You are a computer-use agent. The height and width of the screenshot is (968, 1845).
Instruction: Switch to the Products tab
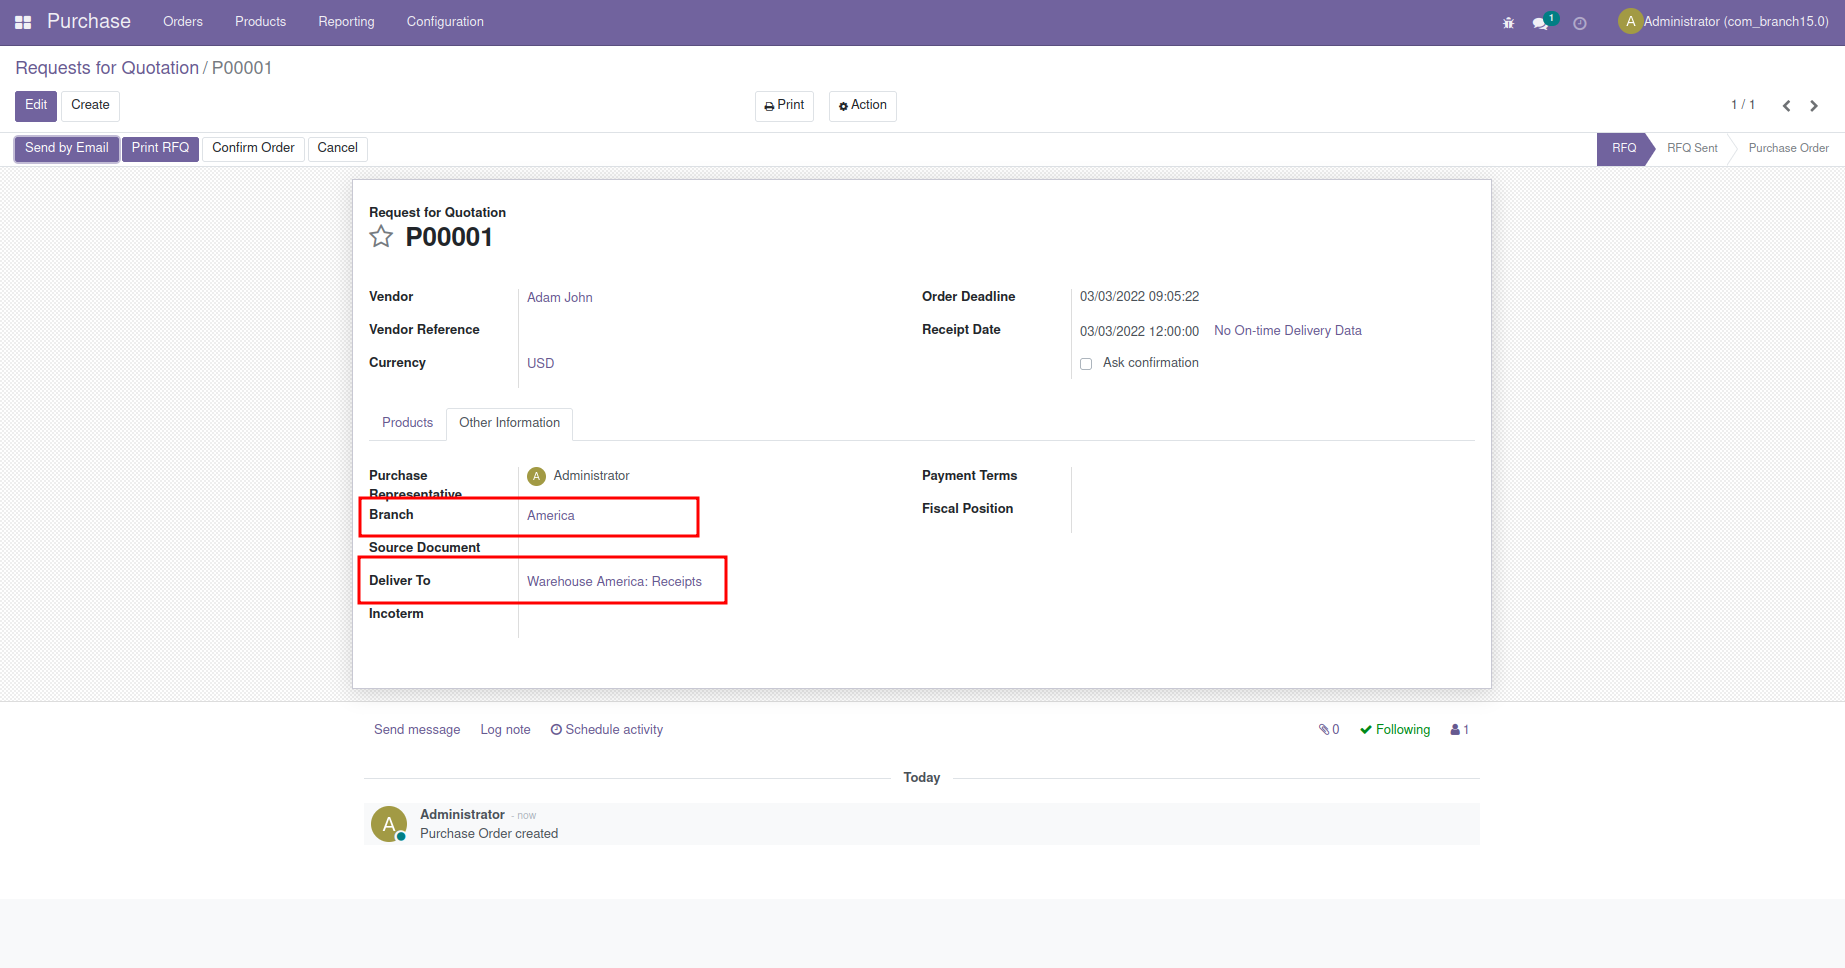coord(407,423)
